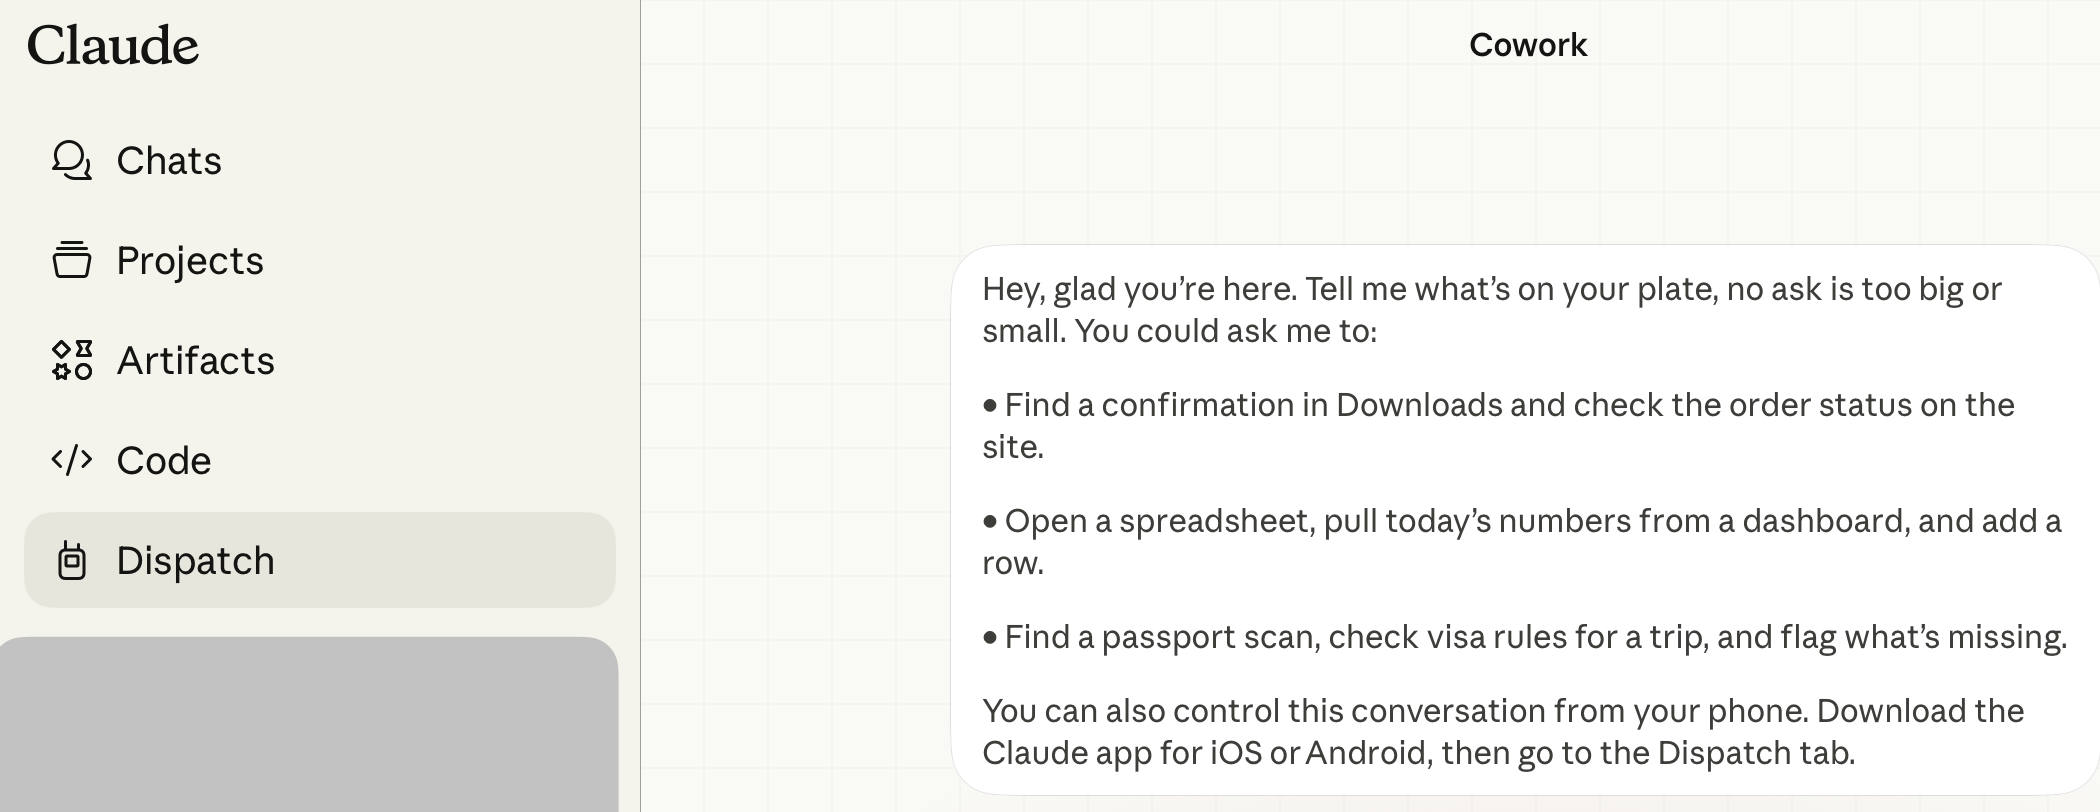Switch to the Code text label
Viewport: 2100px width, 812px height.
(x=164, y=460)
